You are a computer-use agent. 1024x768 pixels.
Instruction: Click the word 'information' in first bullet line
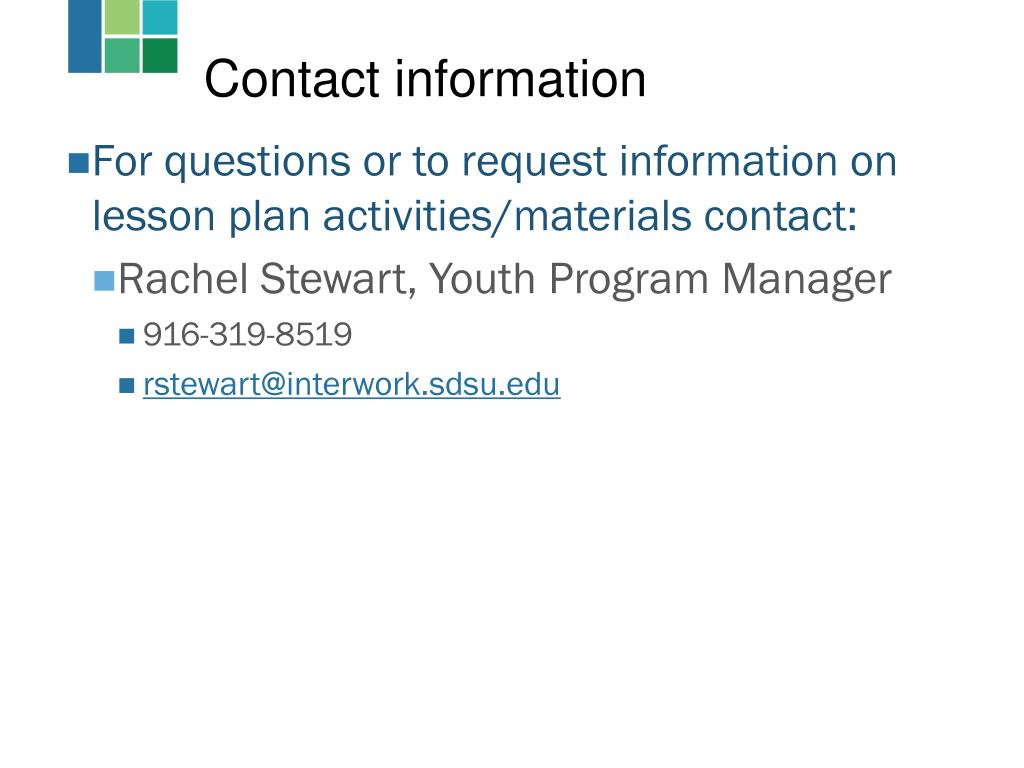click(x=728, y=161)
